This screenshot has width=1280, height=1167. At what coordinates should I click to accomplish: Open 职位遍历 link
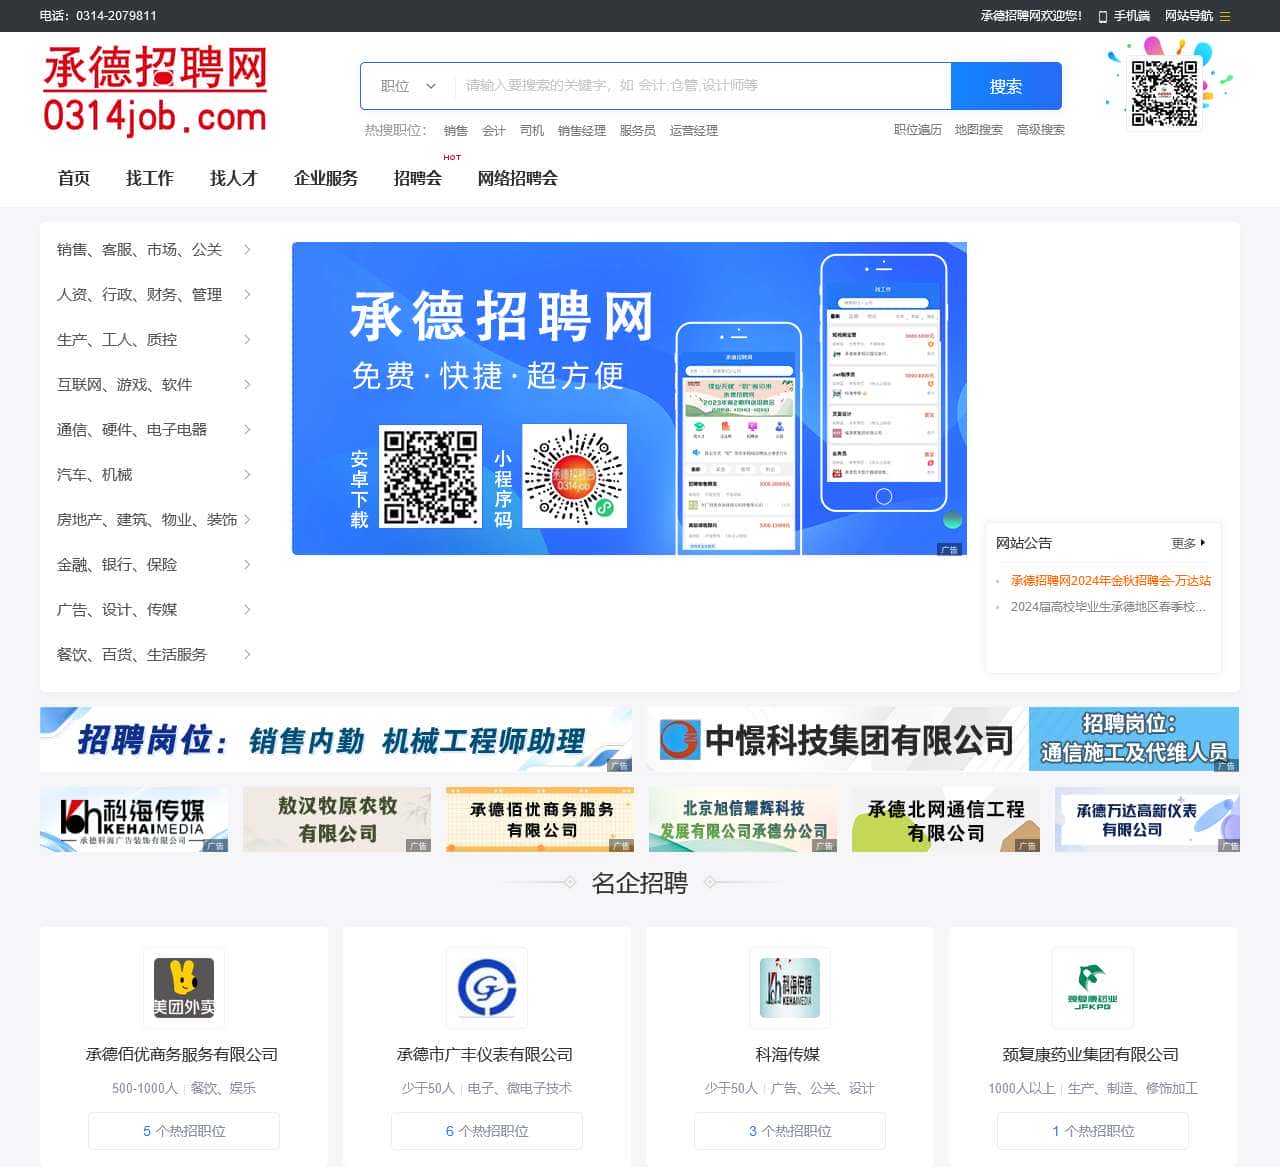coord(918,129)
